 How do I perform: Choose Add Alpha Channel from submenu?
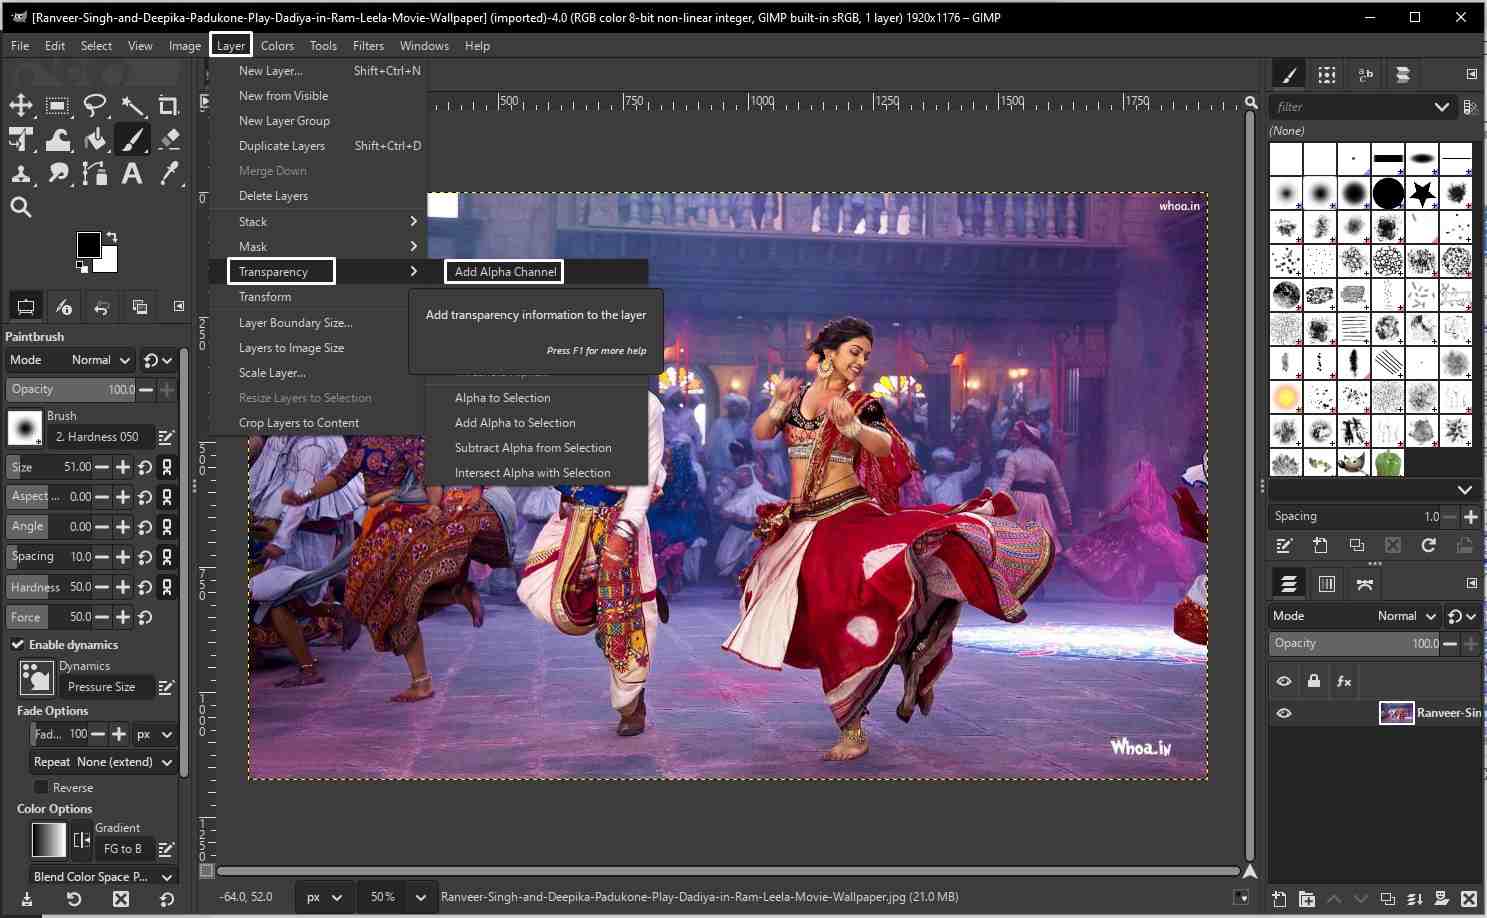coord(505,272)
